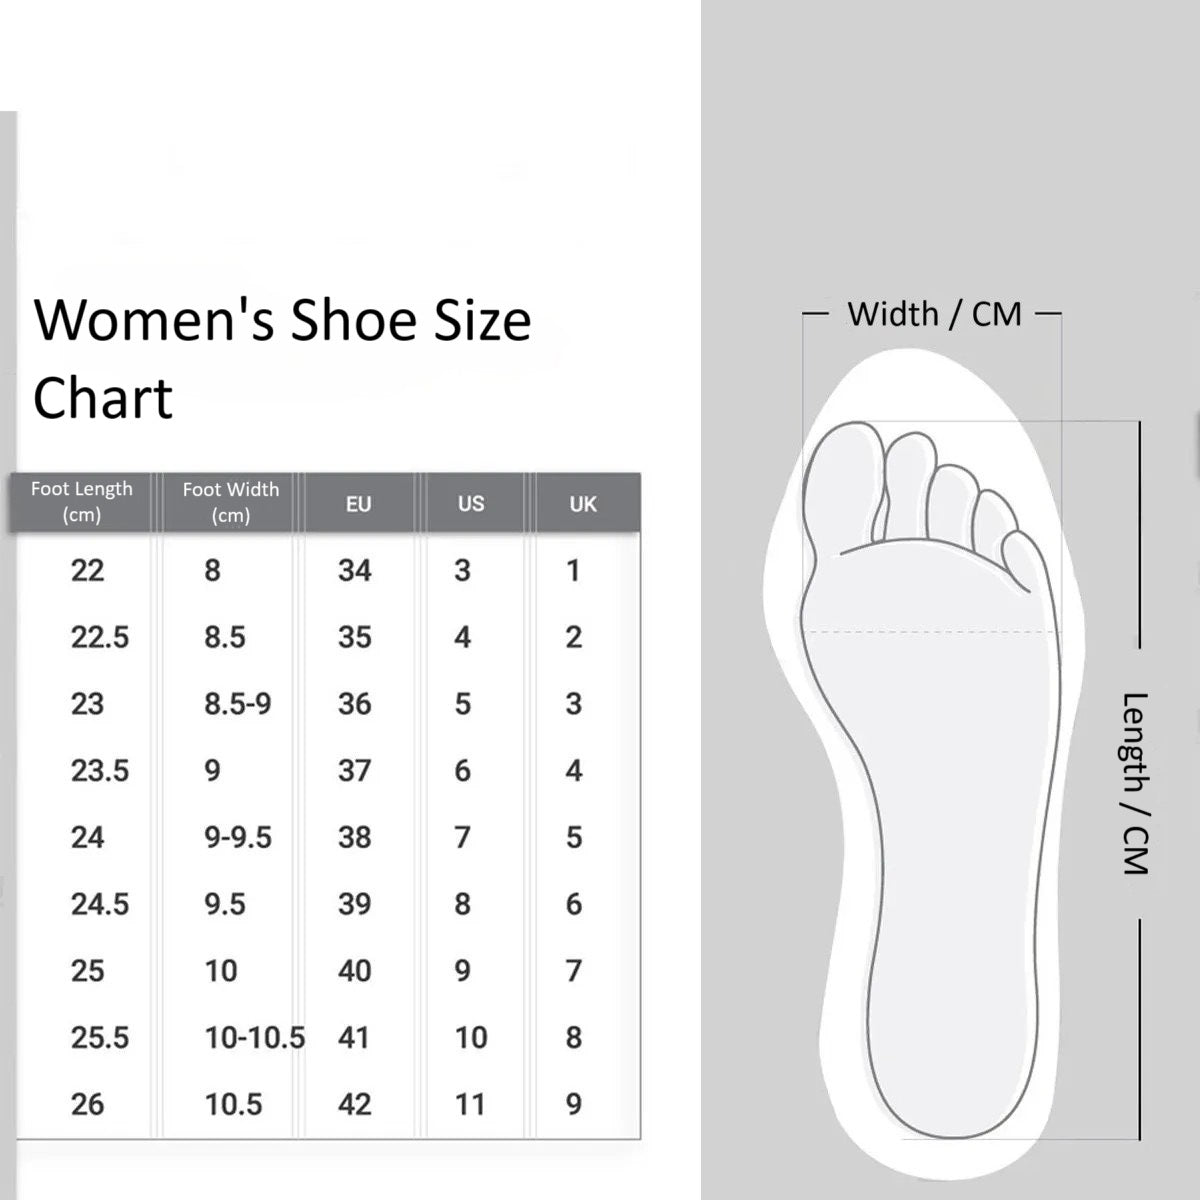
Task: Select the Foot Length (cm) column header
Action: point(81,502)
